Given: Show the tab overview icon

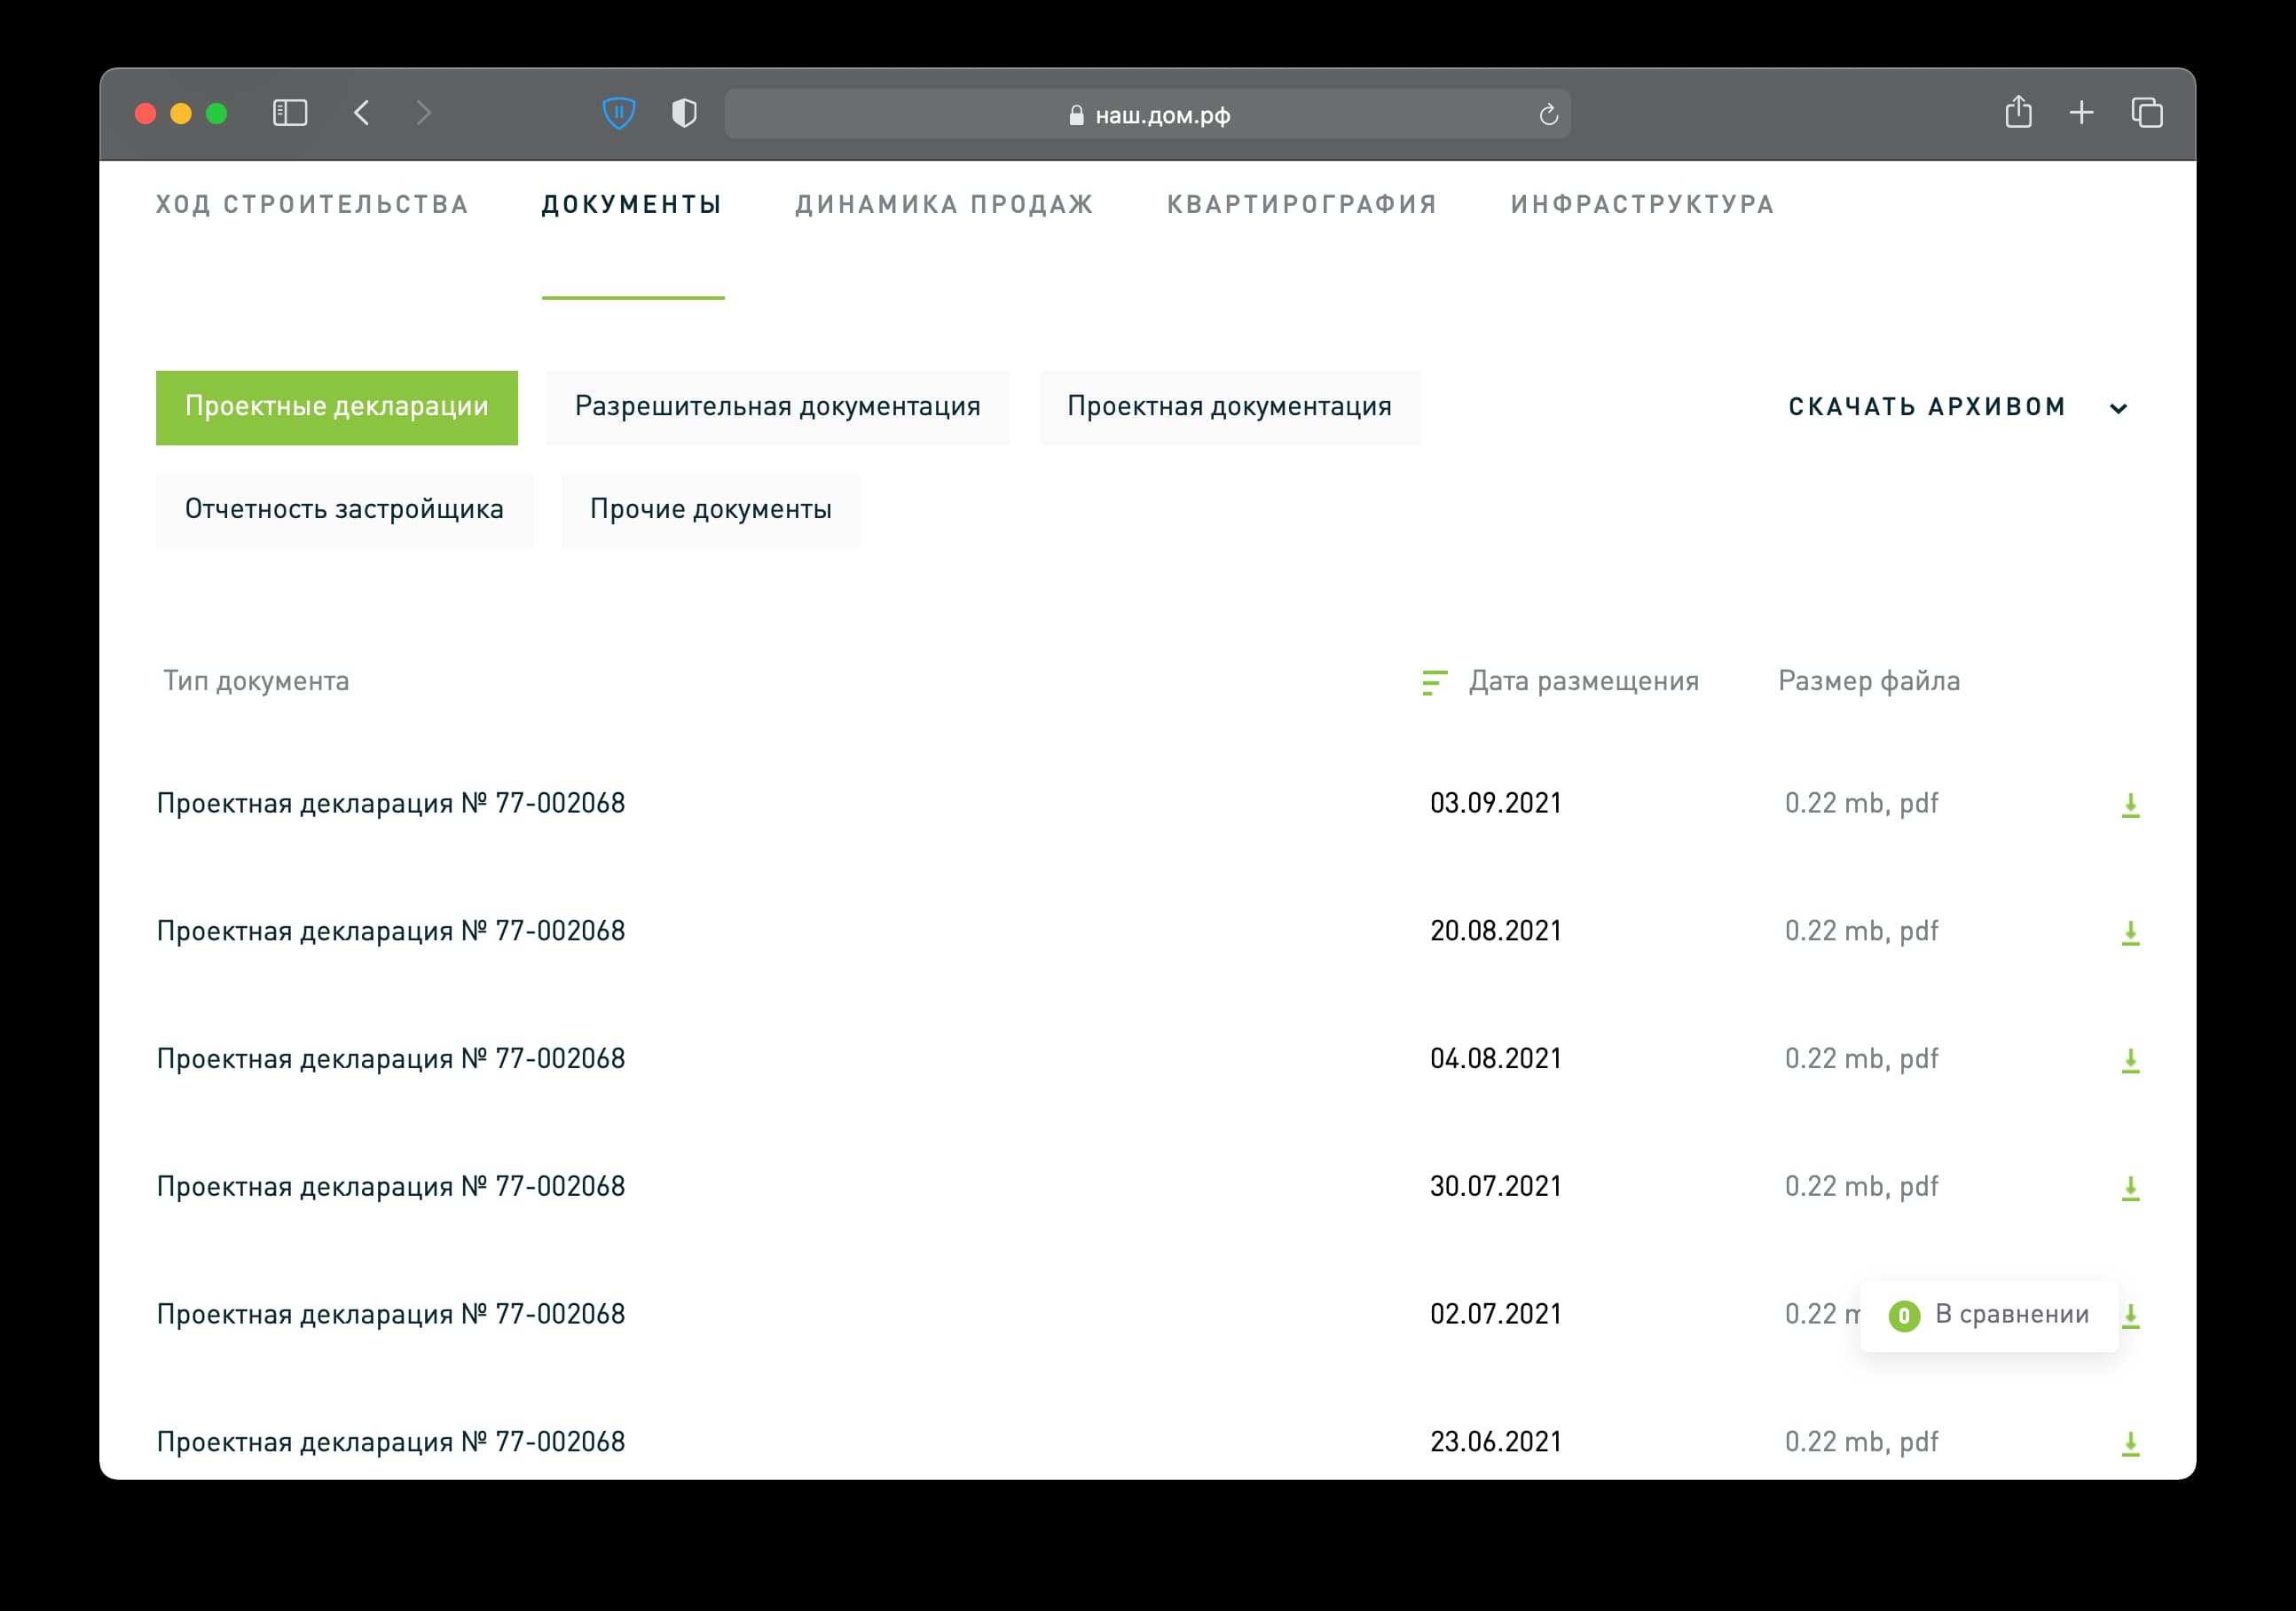Looking at the screenshot, I should pyautogui.click(x=2147, y=113).
